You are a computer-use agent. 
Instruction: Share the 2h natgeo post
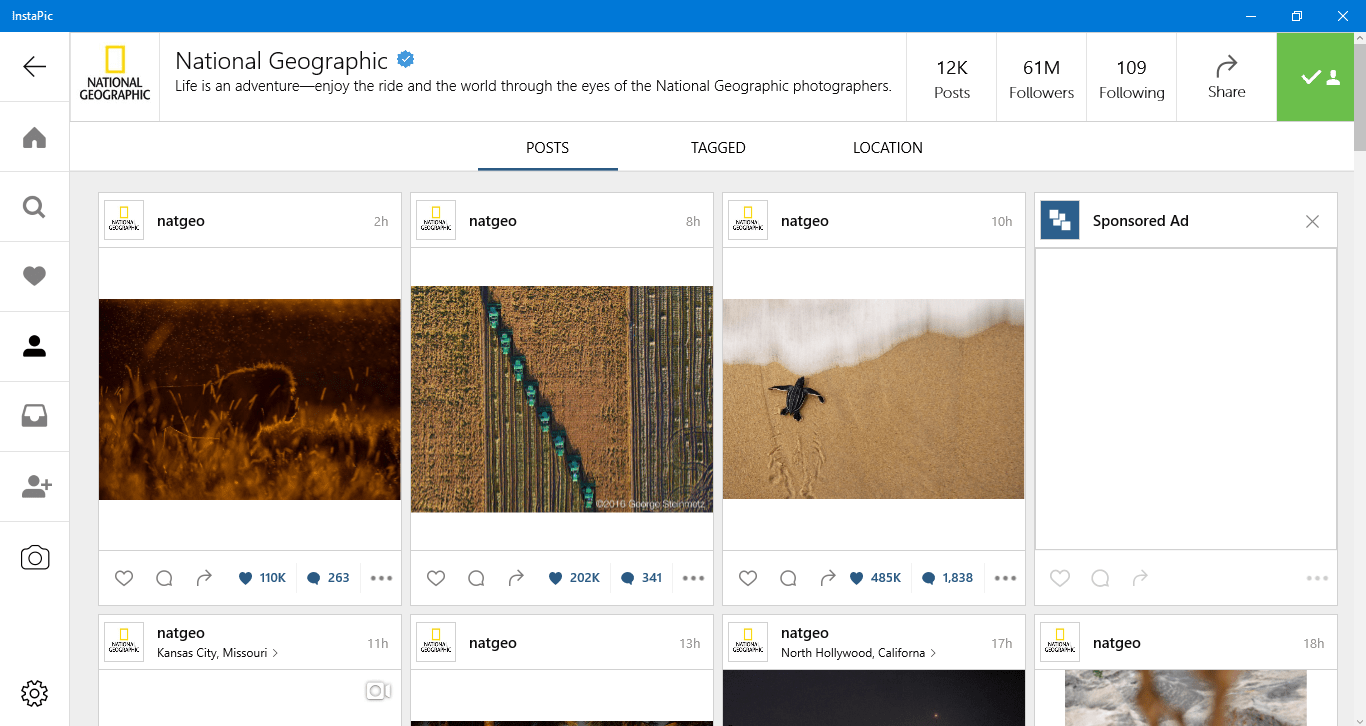click(x=204, y=578)
